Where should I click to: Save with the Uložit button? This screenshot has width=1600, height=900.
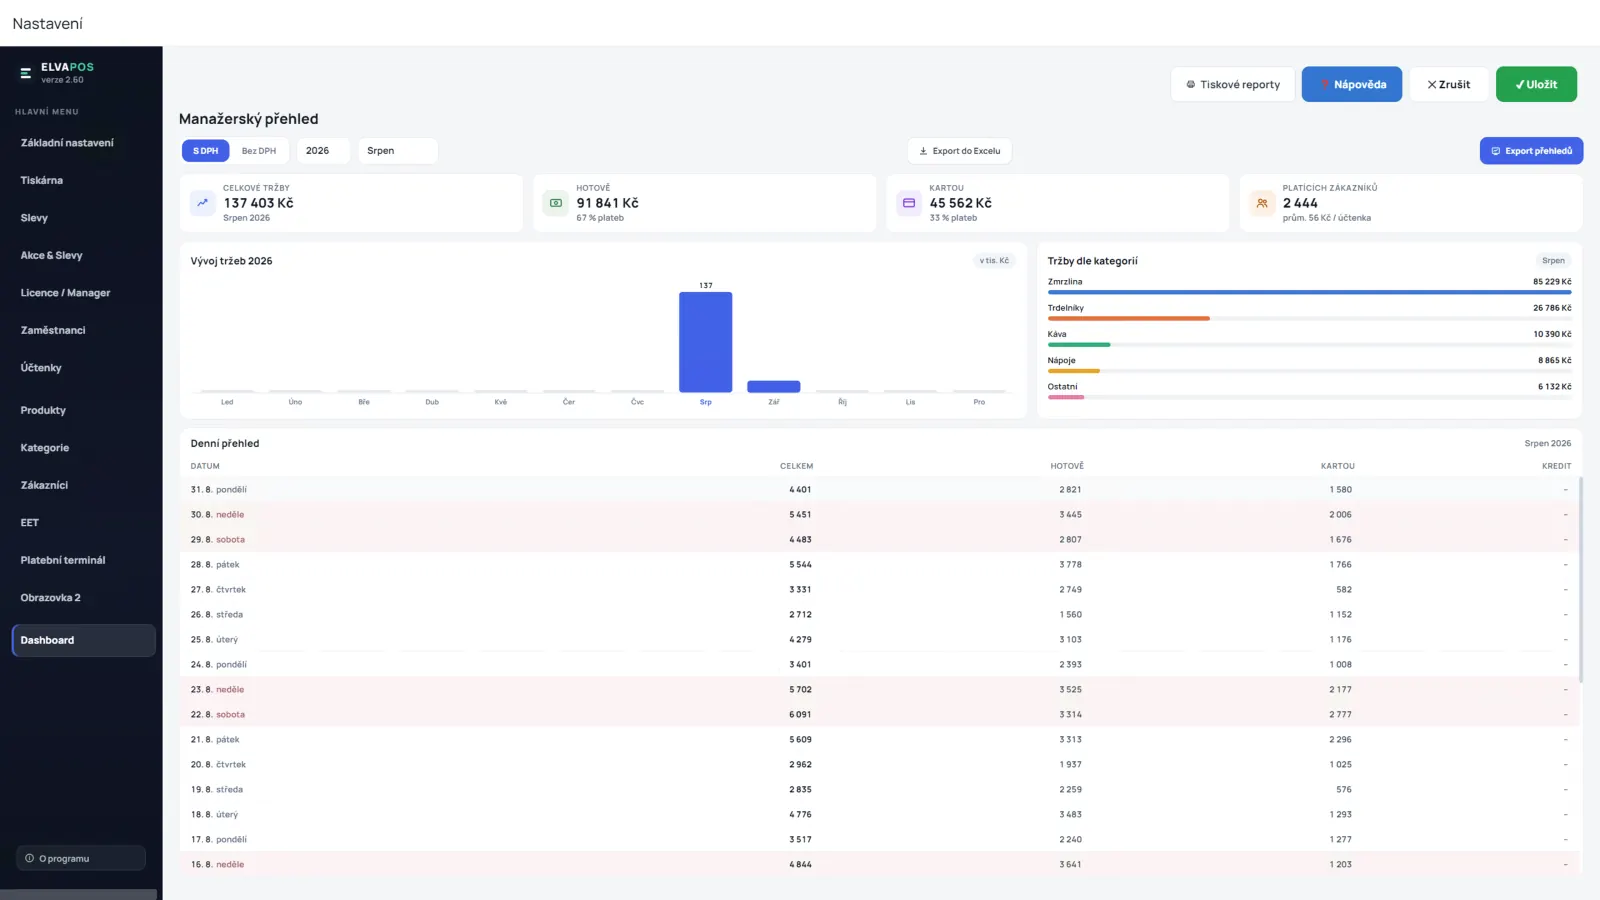[1536, 84]
